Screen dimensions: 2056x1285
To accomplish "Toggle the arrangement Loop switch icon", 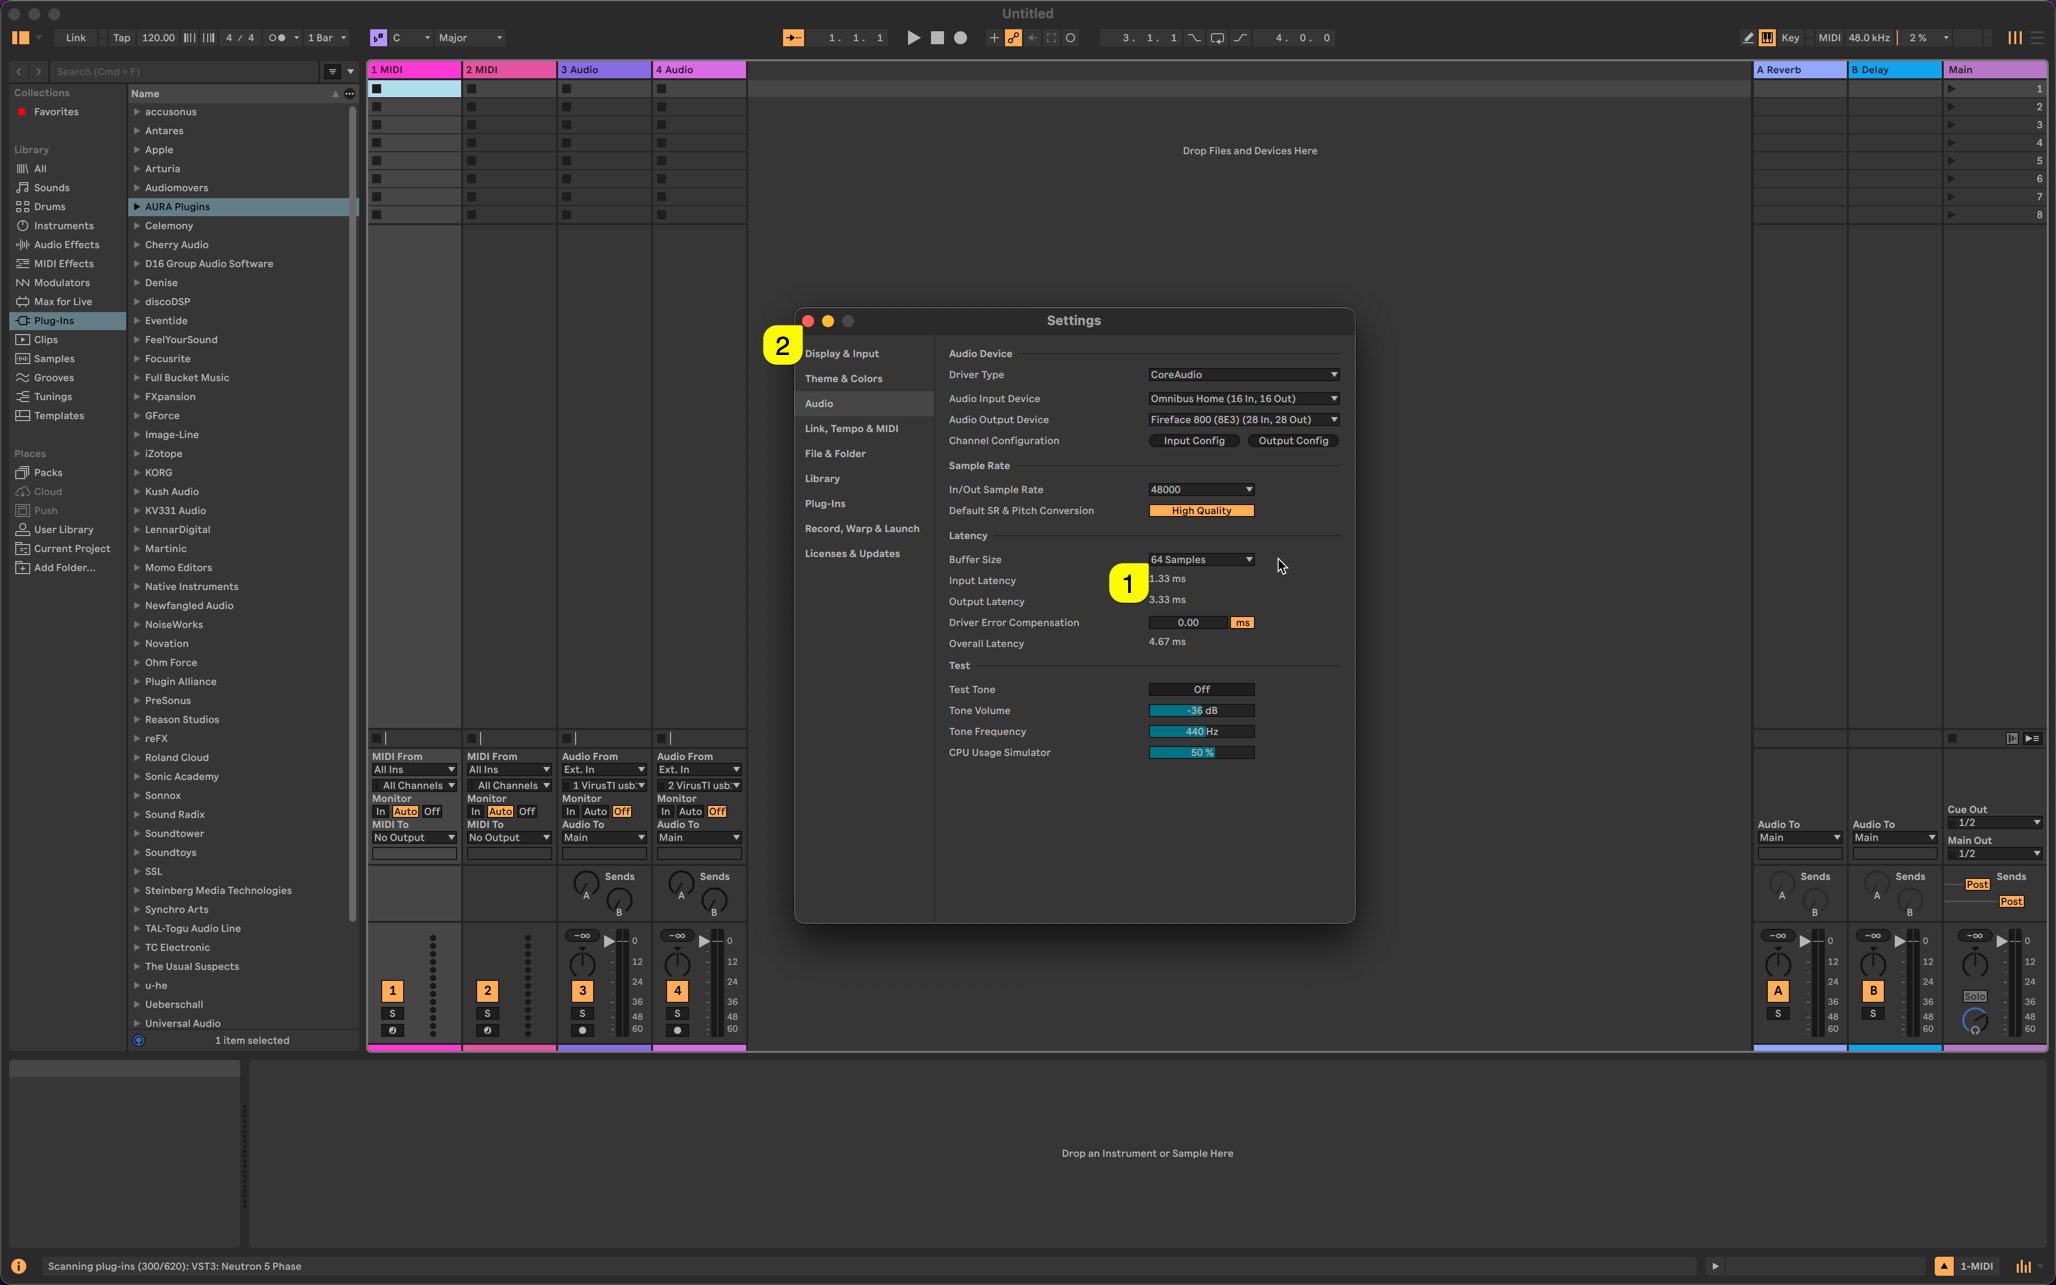I will pos(1217,38).
